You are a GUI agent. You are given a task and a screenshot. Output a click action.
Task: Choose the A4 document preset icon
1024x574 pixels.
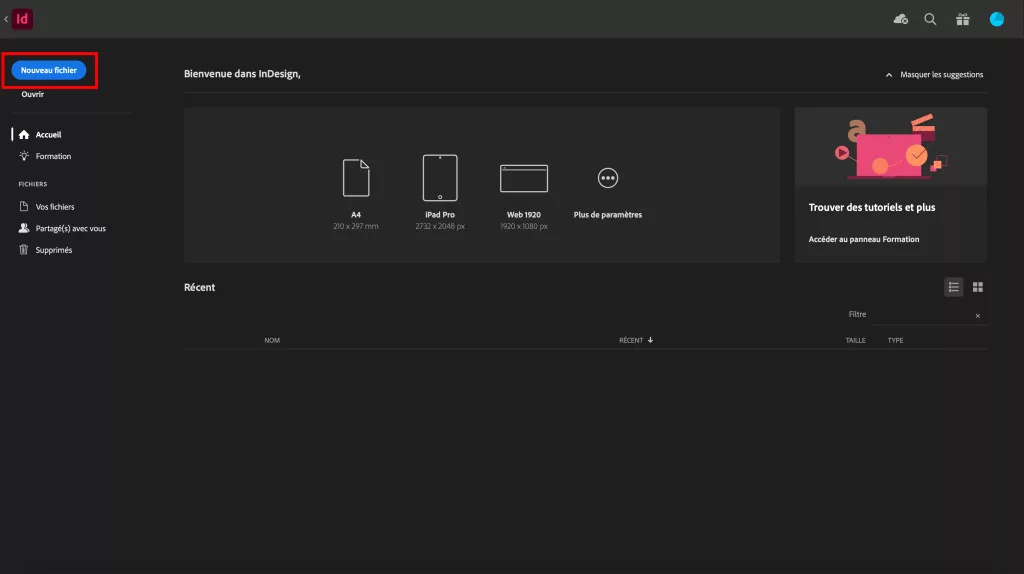pyautogui.click(x=356, y=178)
